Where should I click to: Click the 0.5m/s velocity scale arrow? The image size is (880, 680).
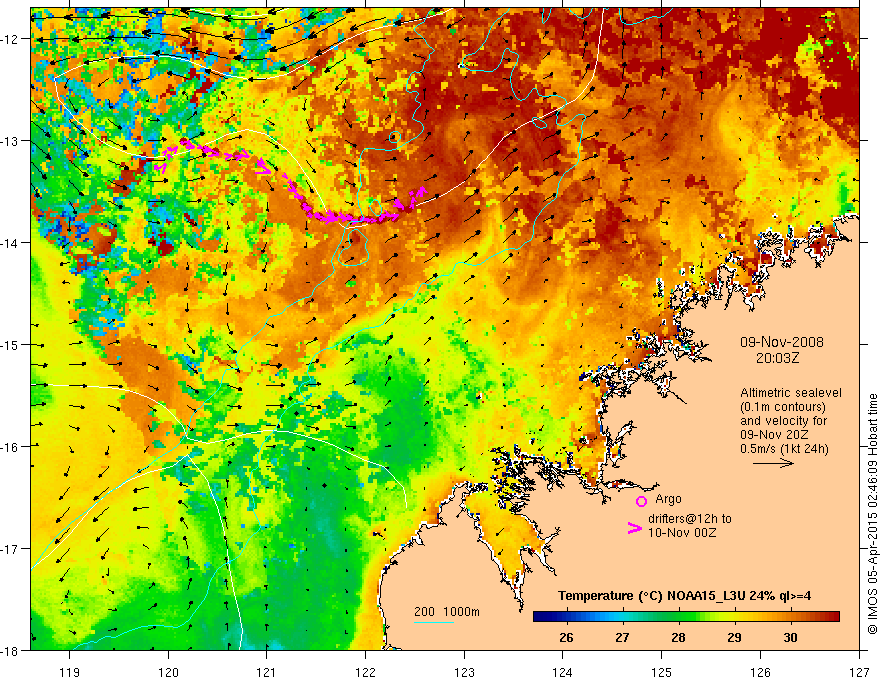coord(773,463)
